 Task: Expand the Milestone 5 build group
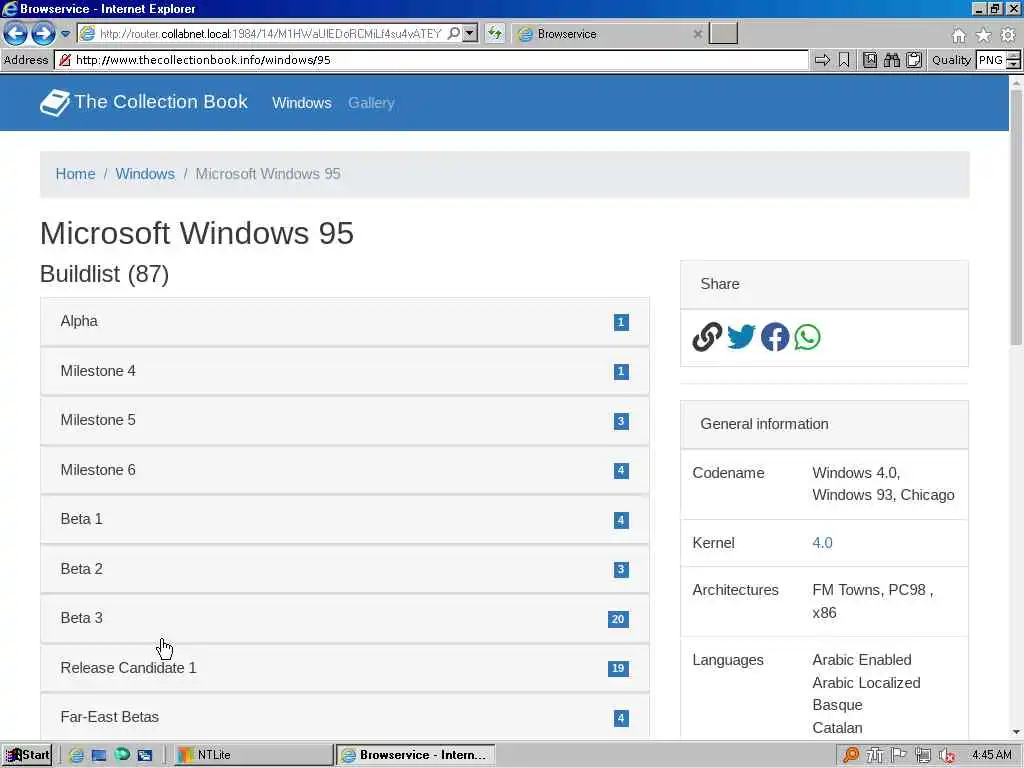pos(345,421)
